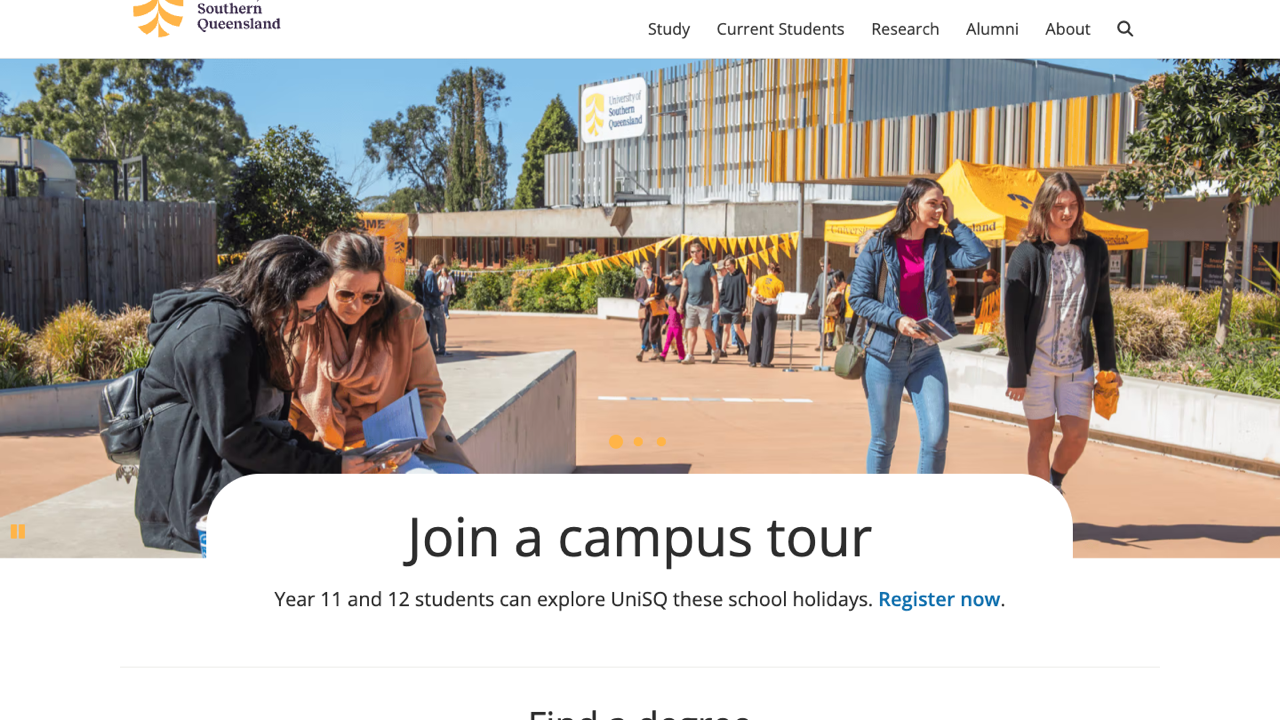Select the second carousel slide dot
This screenshot has height=720, width=1280.
point(638,441)
